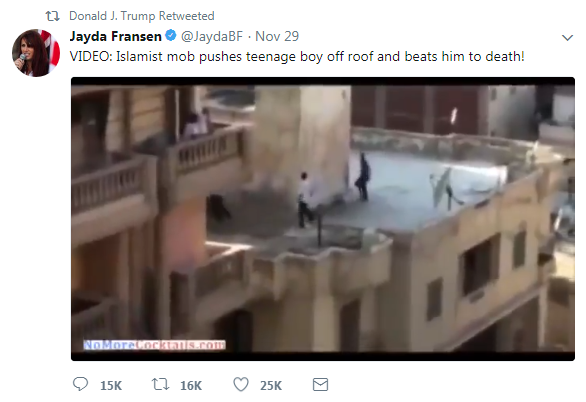Click the 16K retweets count

(x=191, y=385)
